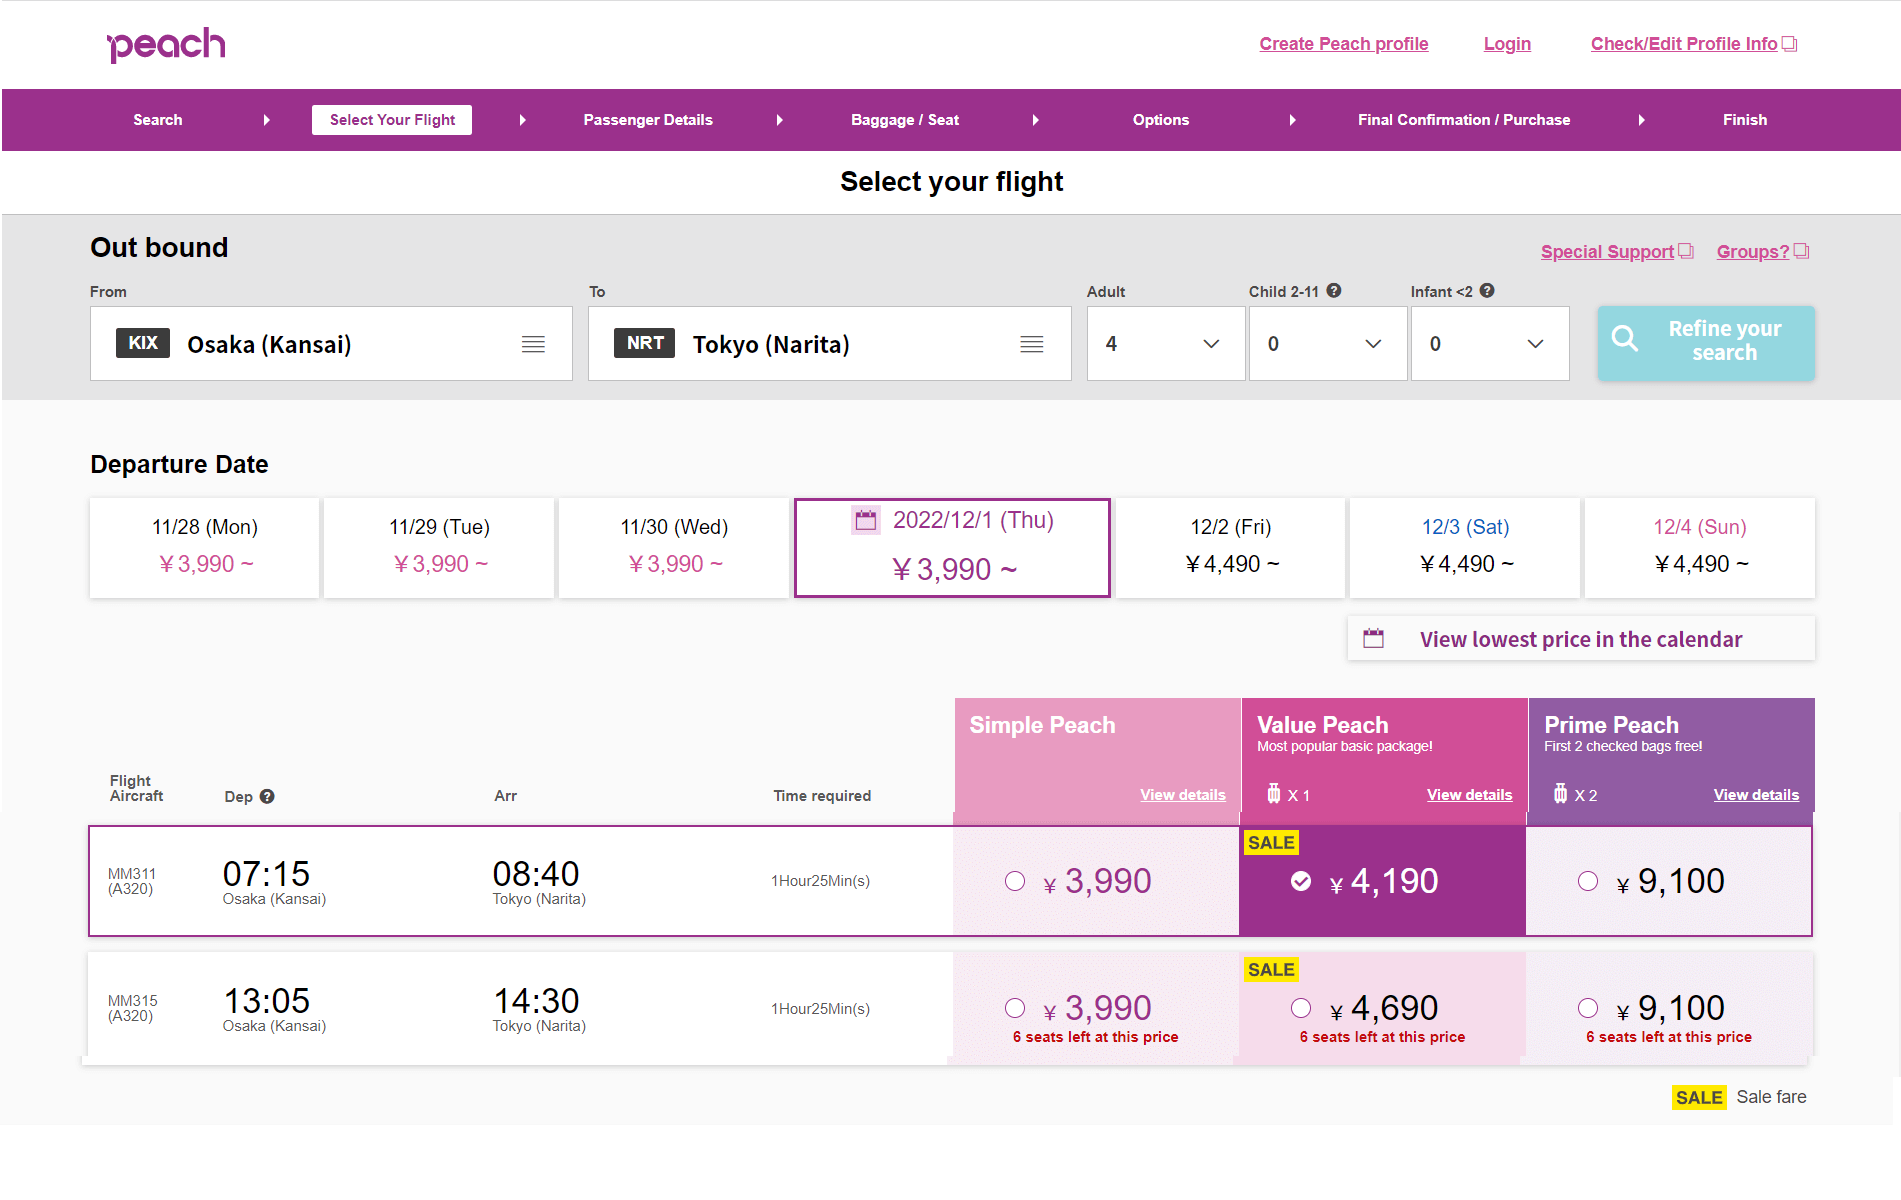Choose departure date 12/3 (Sat)
Image resolution: width=1901 pixels, height=1200 pixels.
click(x=1465, y=547)
